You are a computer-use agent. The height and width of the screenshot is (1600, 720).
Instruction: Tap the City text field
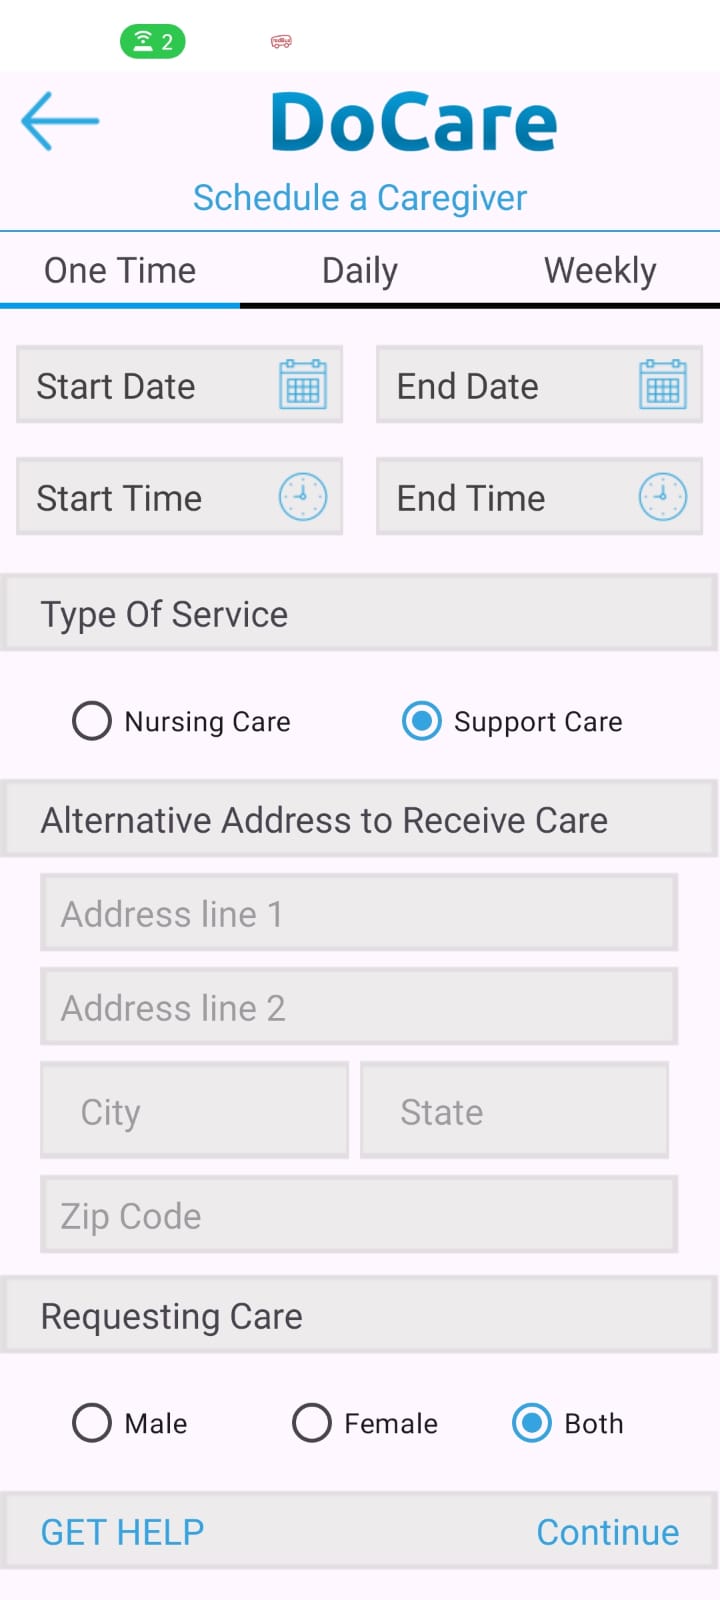[195, 1111]
